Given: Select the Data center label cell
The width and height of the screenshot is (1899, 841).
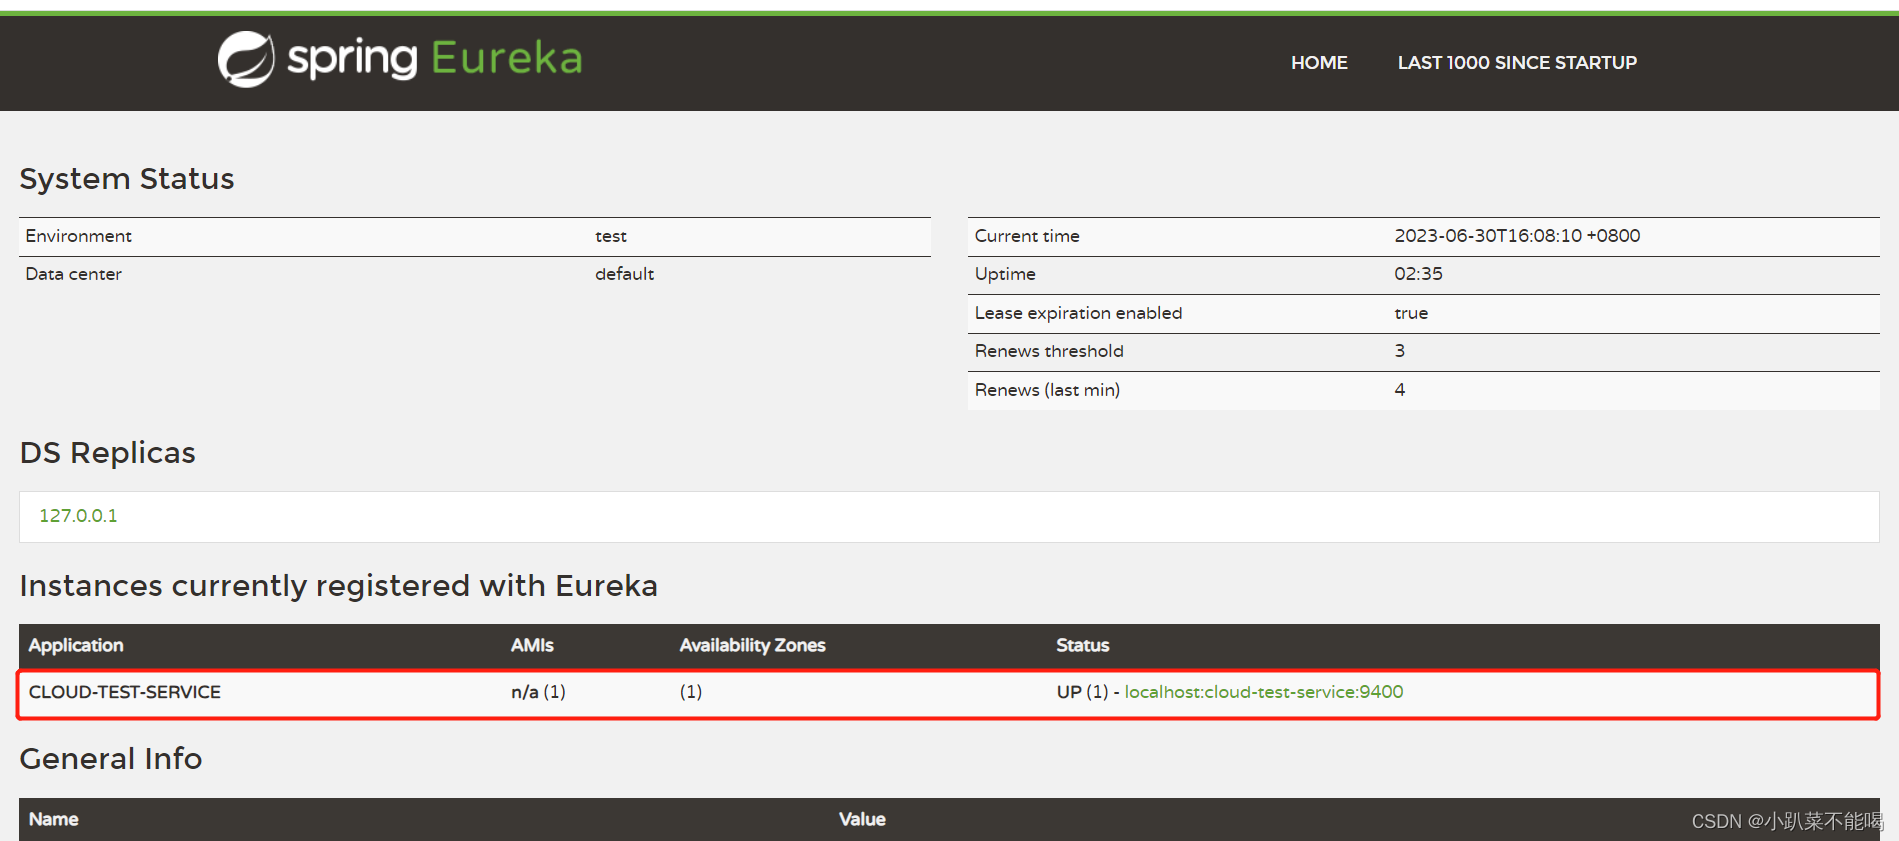Looking at the screenshot, I should point(74,274).
